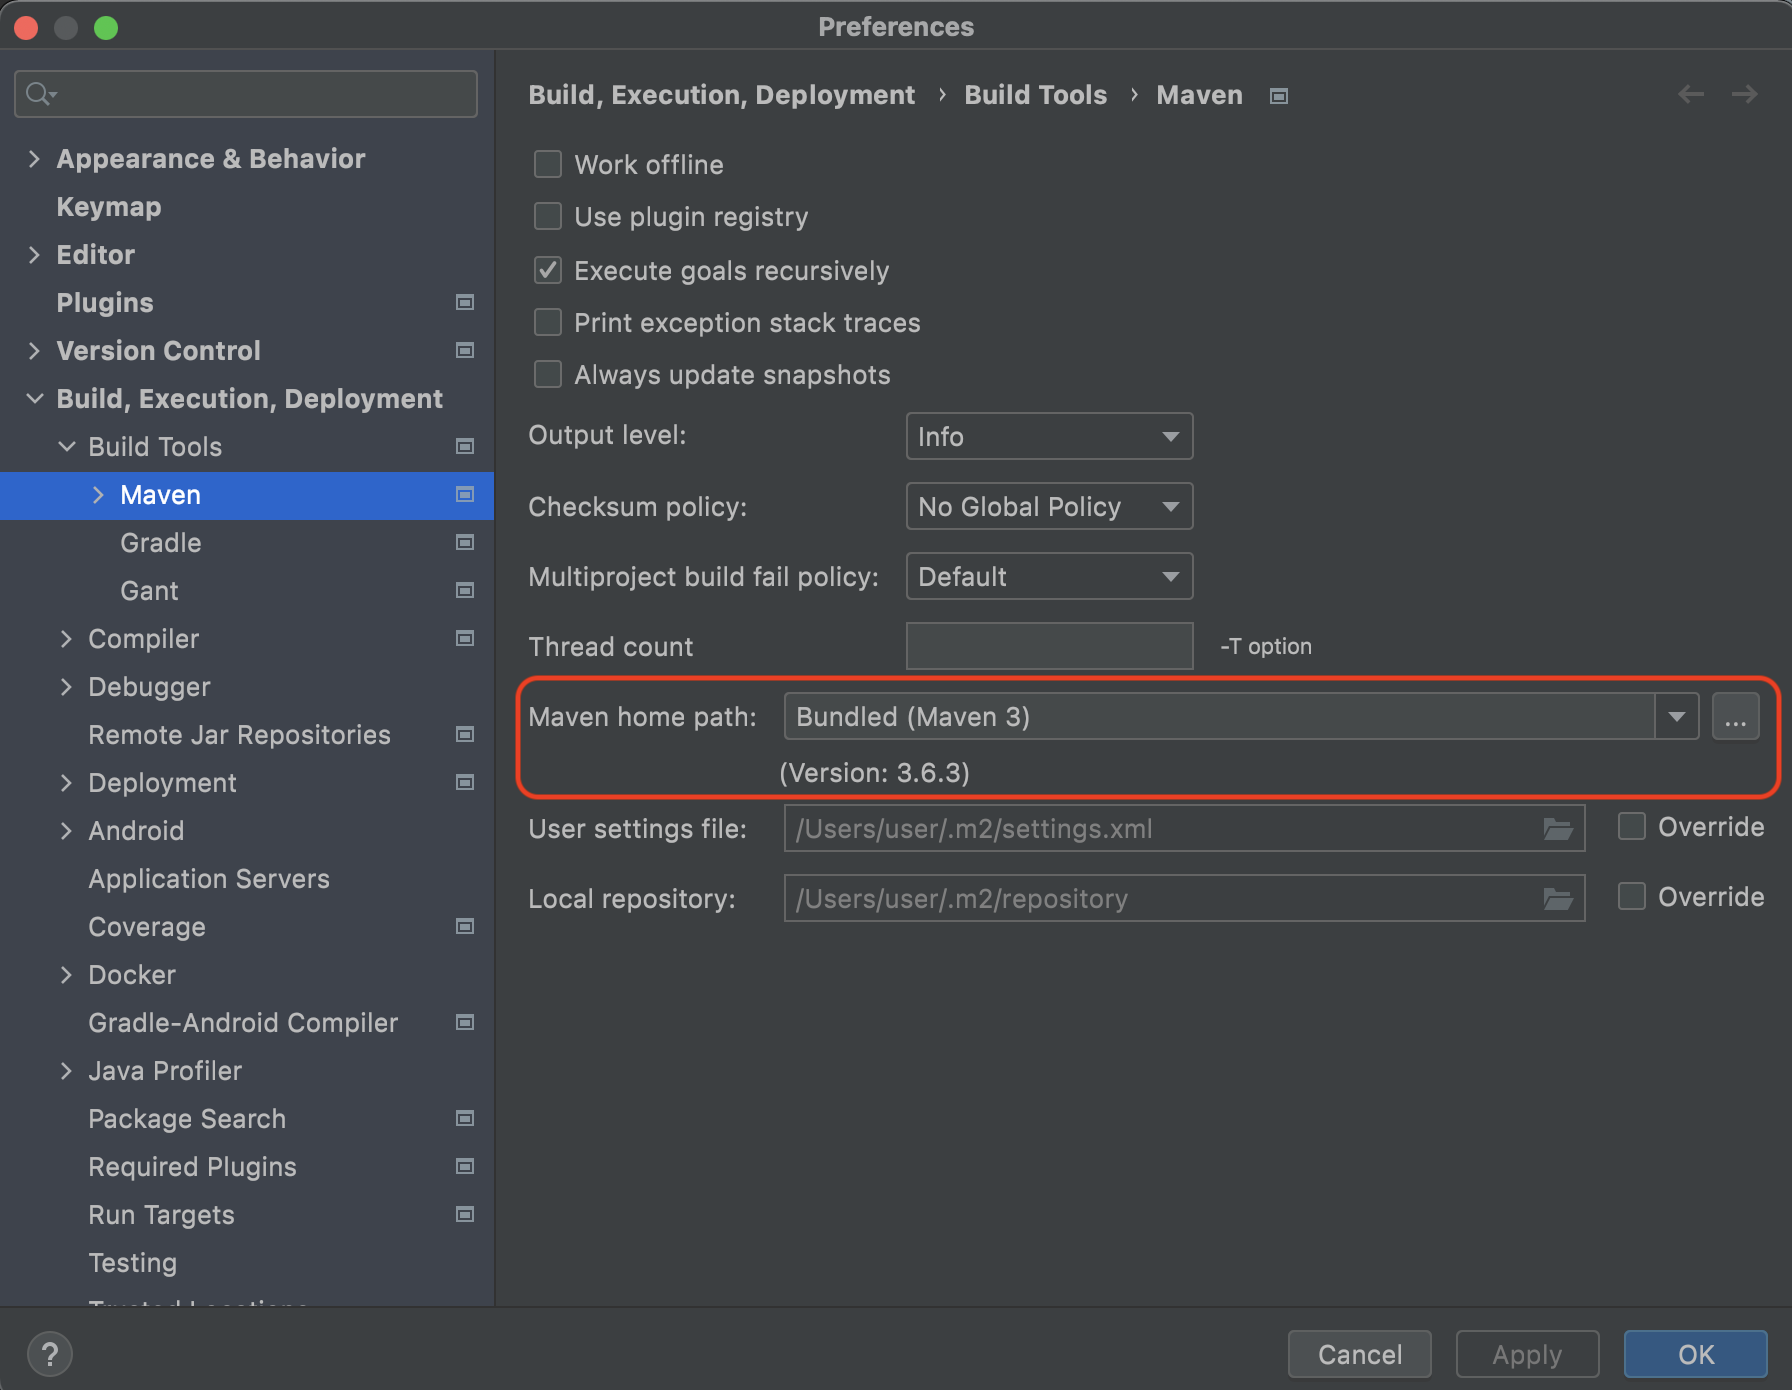Viewport: 1792px width, 1390px height.
Task: Click the project-level icon beside Gradle-Android Compiler
Action: 465,1022
